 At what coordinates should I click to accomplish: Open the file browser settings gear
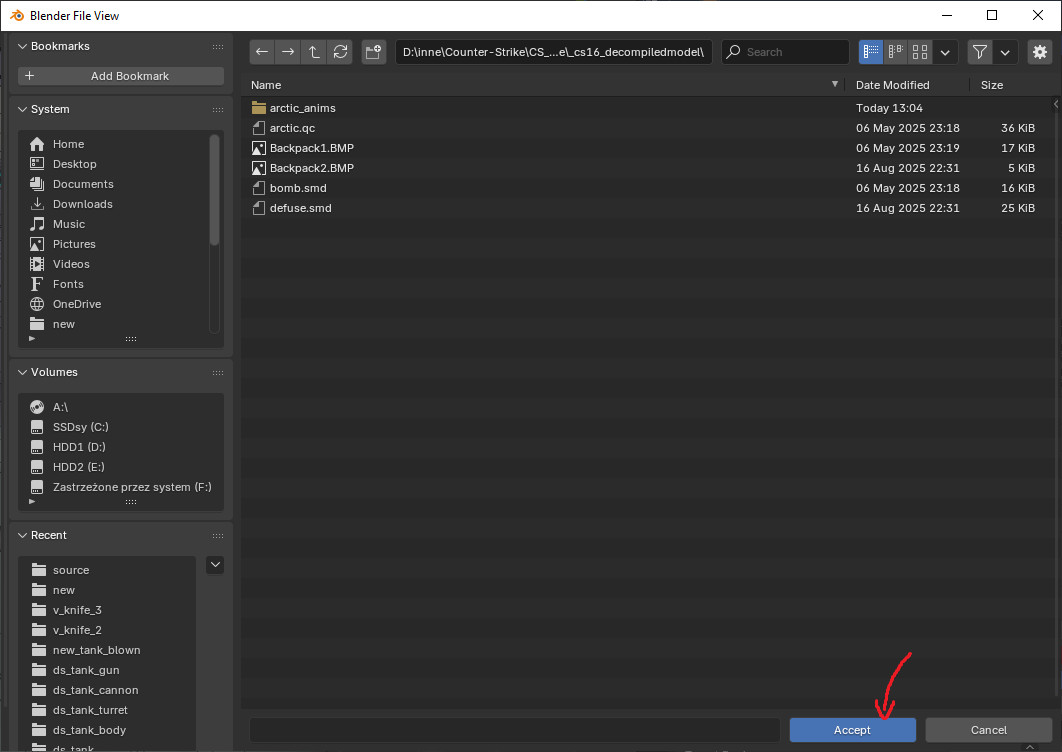[x=1040, y=52]
